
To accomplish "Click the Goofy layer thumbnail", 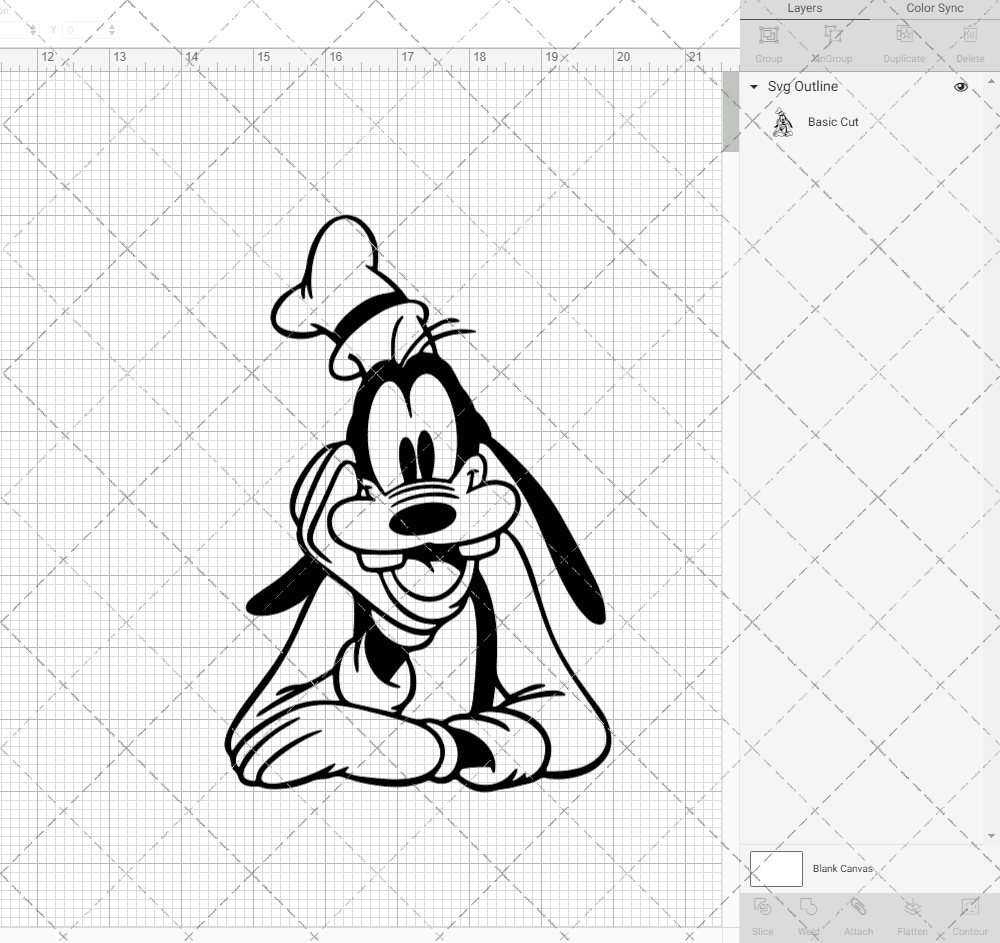I will click(x=784, y=122).
